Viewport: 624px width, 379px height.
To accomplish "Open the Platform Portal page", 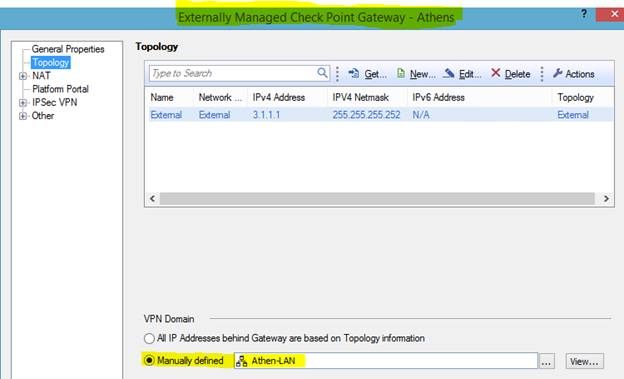I will (60, 89).
